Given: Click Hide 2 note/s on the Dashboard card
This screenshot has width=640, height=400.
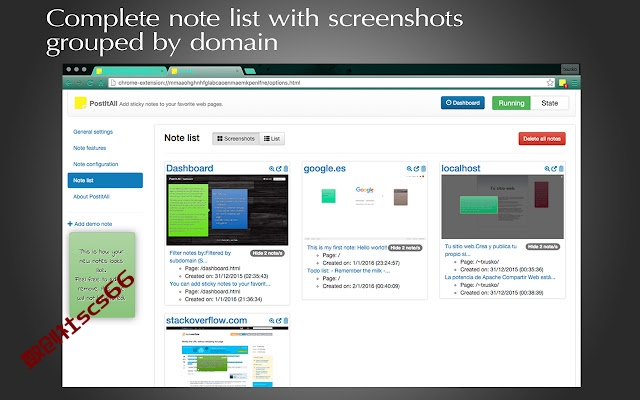Looking at the screenshot, I should (x=267, y=253).
